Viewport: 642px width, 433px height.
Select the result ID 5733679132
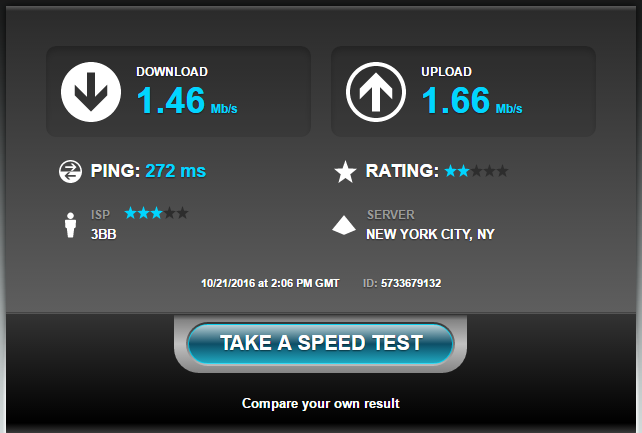point(411,283)
